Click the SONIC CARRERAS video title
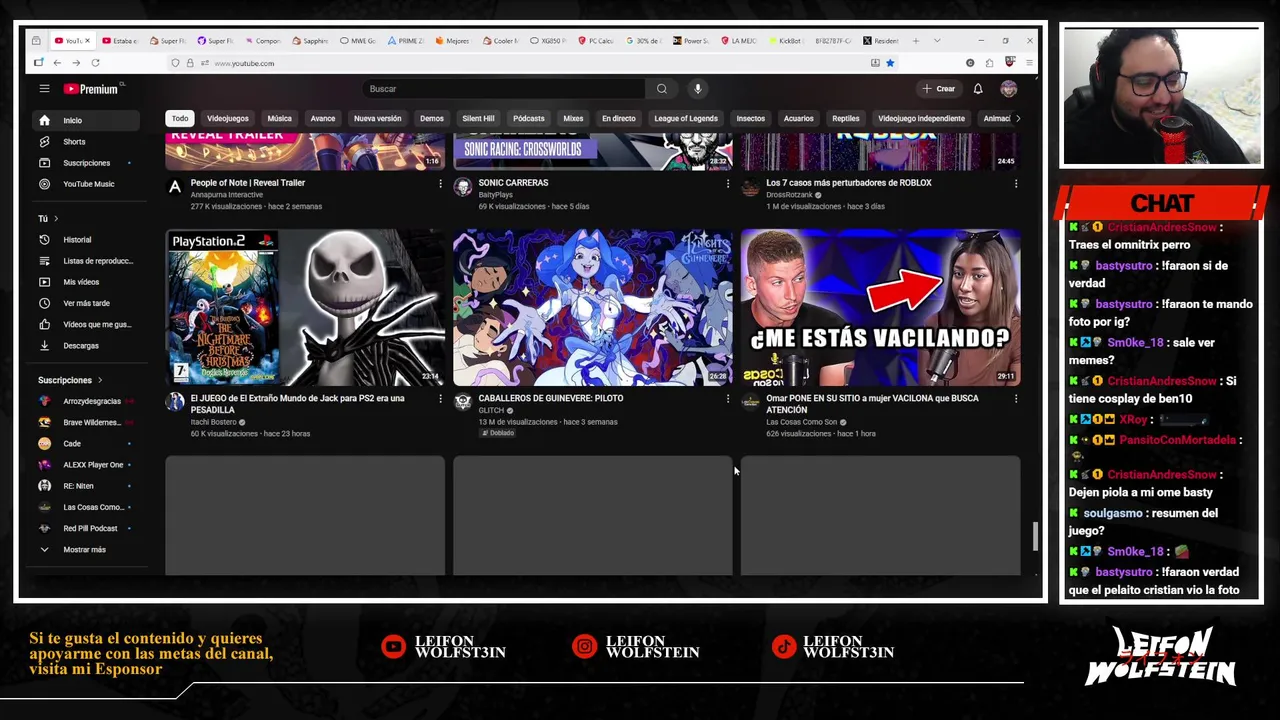The image size is (1280, 720). point(513,183)
